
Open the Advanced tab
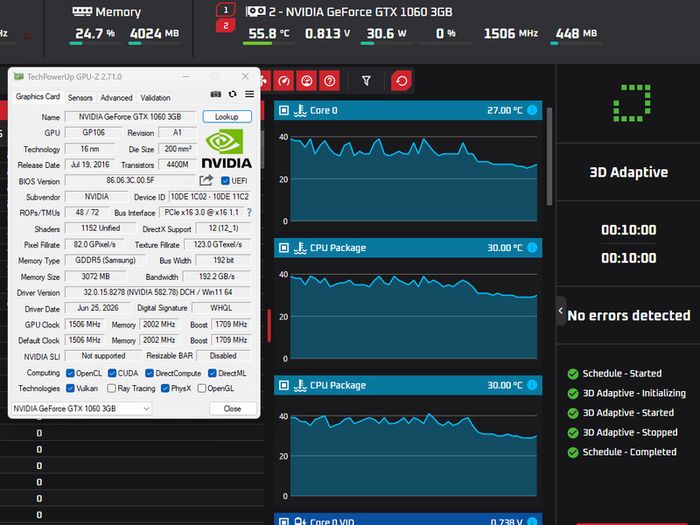click(116, 98)
